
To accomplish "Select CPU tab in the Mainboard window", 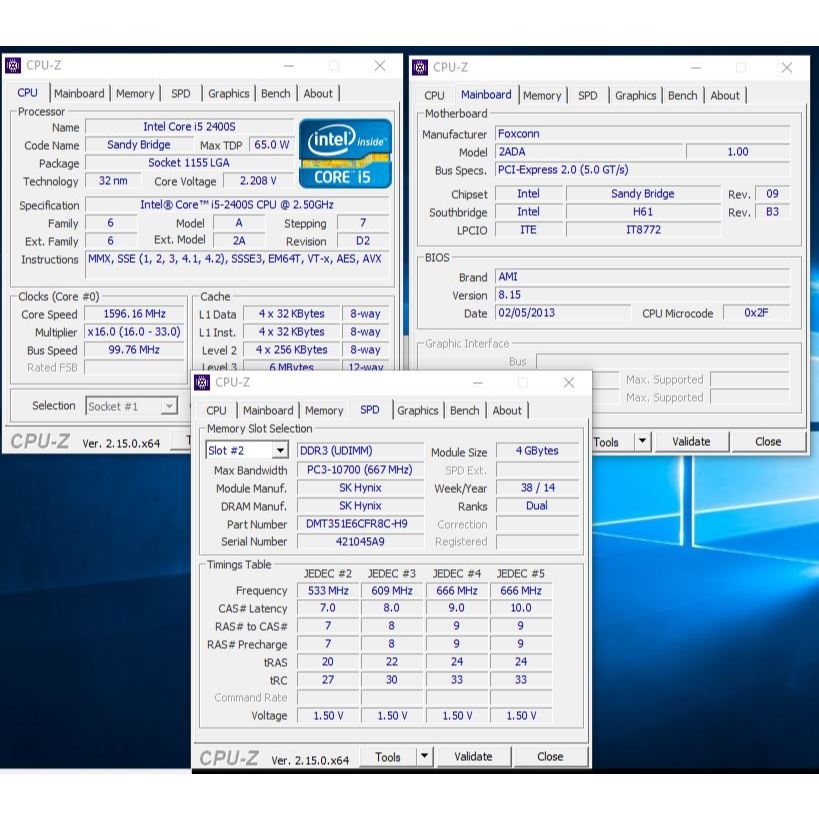I will point(434,96).
